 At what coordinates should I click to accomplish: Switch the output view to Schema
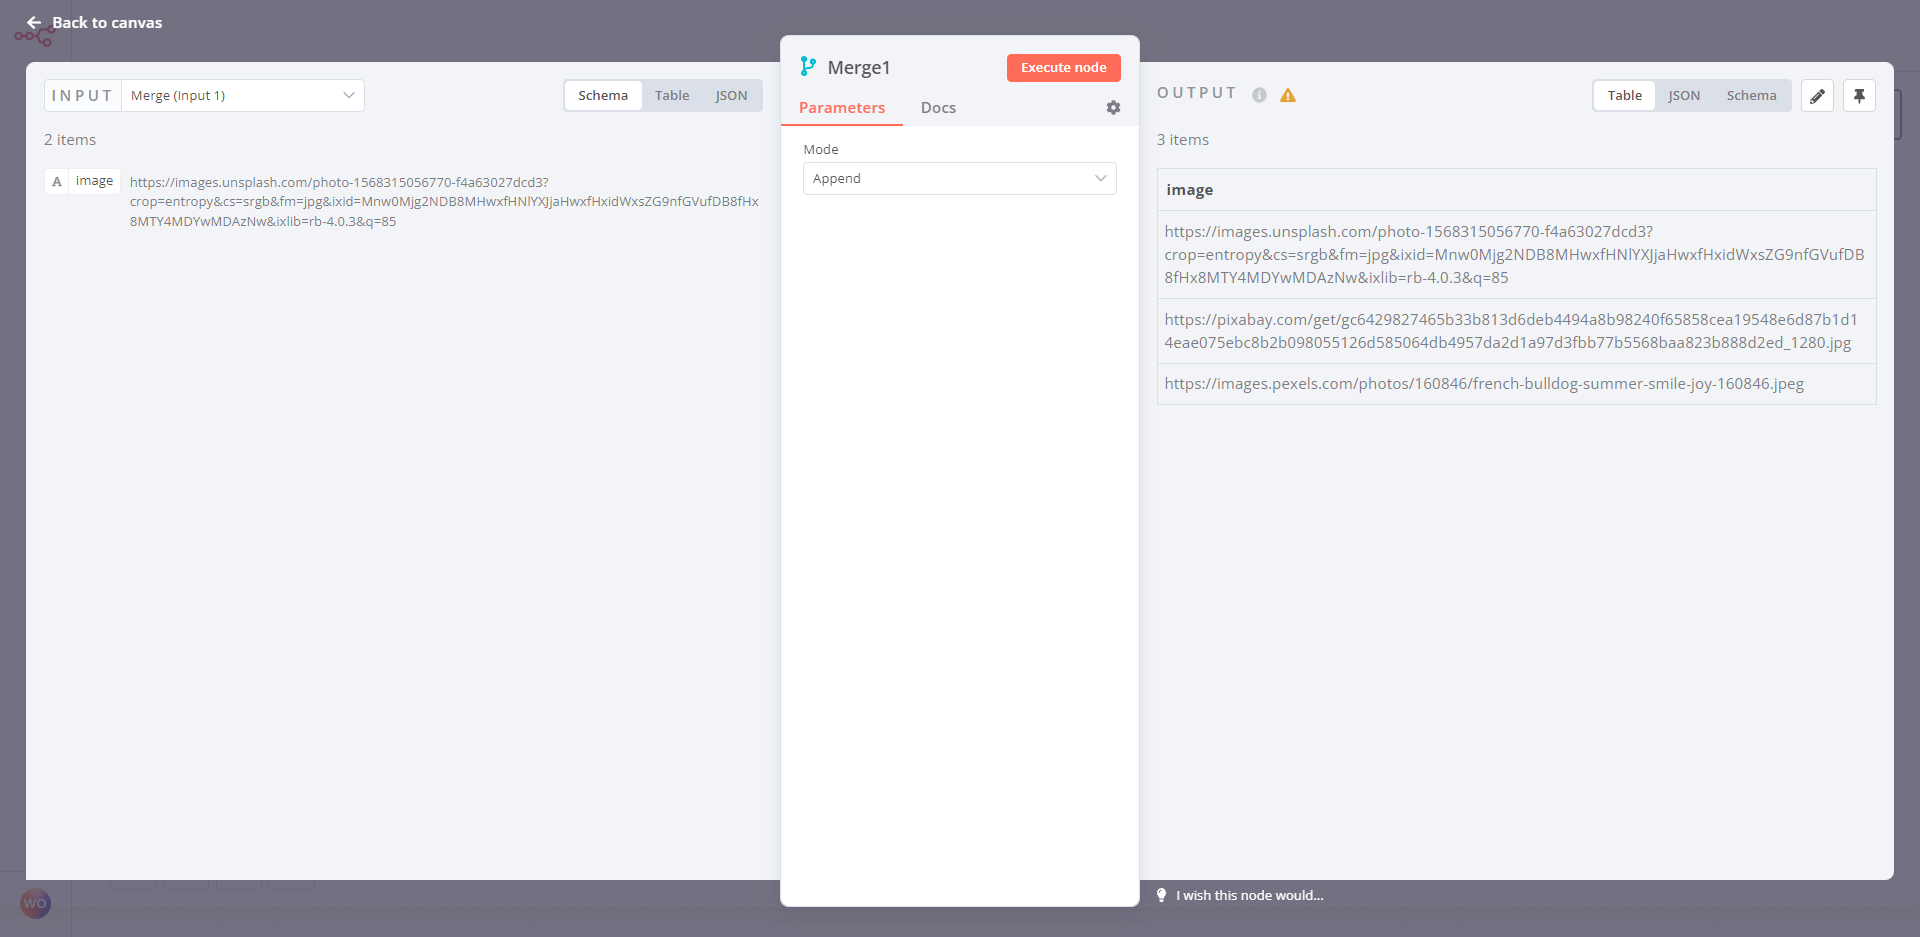pos(1751,95)
